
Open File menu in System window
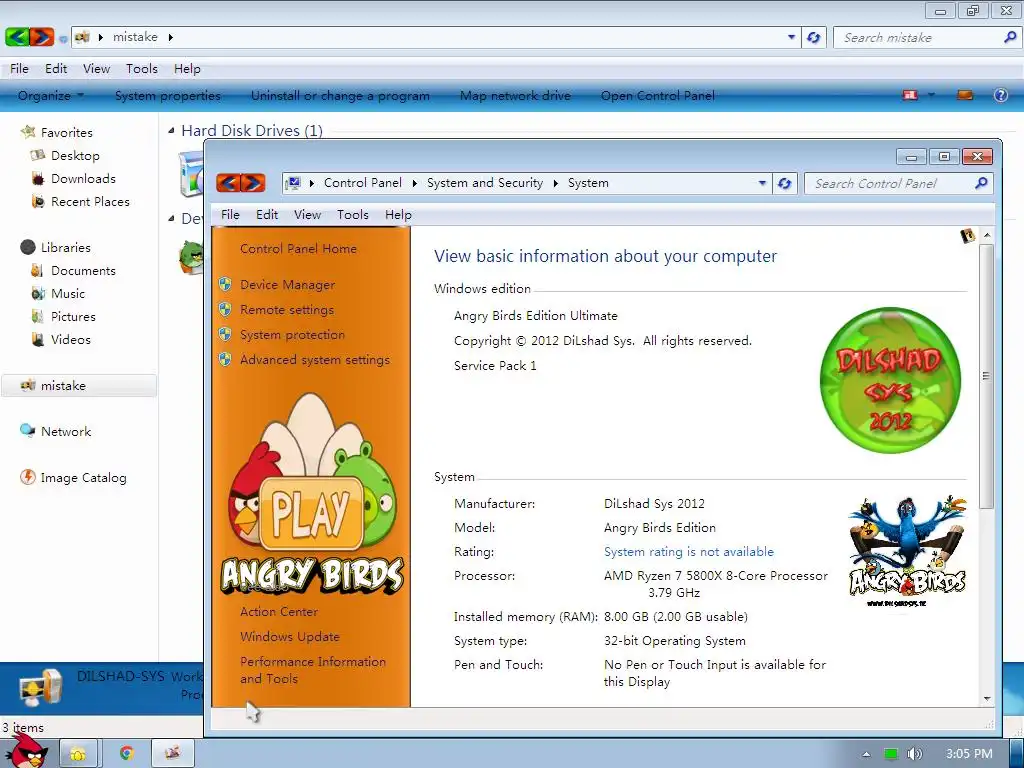[230, 215]
